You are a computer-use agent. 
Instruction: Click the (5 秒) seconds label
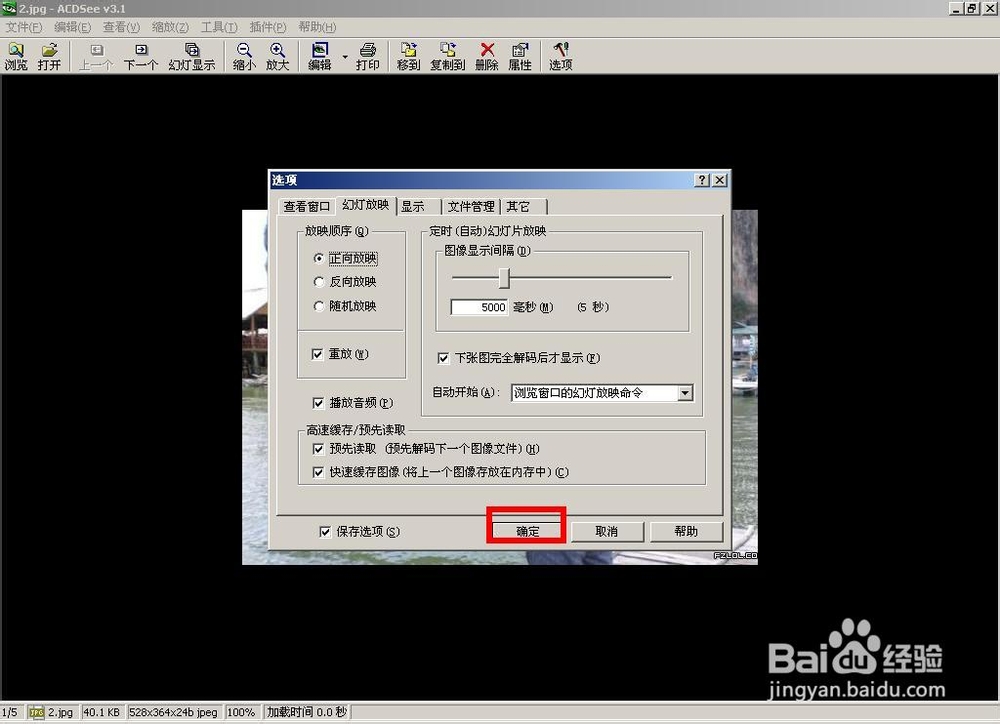593,307
